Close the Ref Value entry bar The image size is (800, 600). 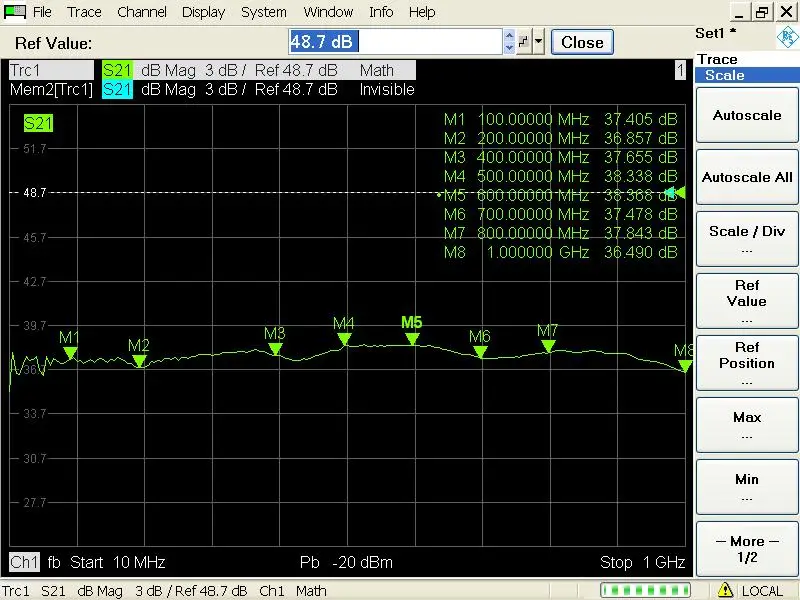tap(582, 42)
